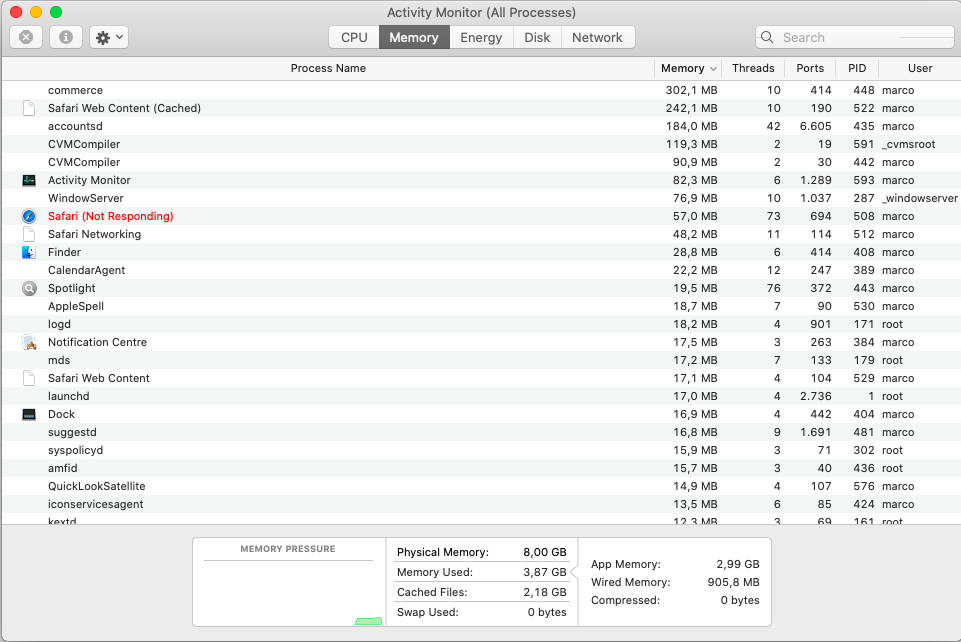961x642 pixels.
Task: Switch to the CPU tab
Action: click(354, 37)
